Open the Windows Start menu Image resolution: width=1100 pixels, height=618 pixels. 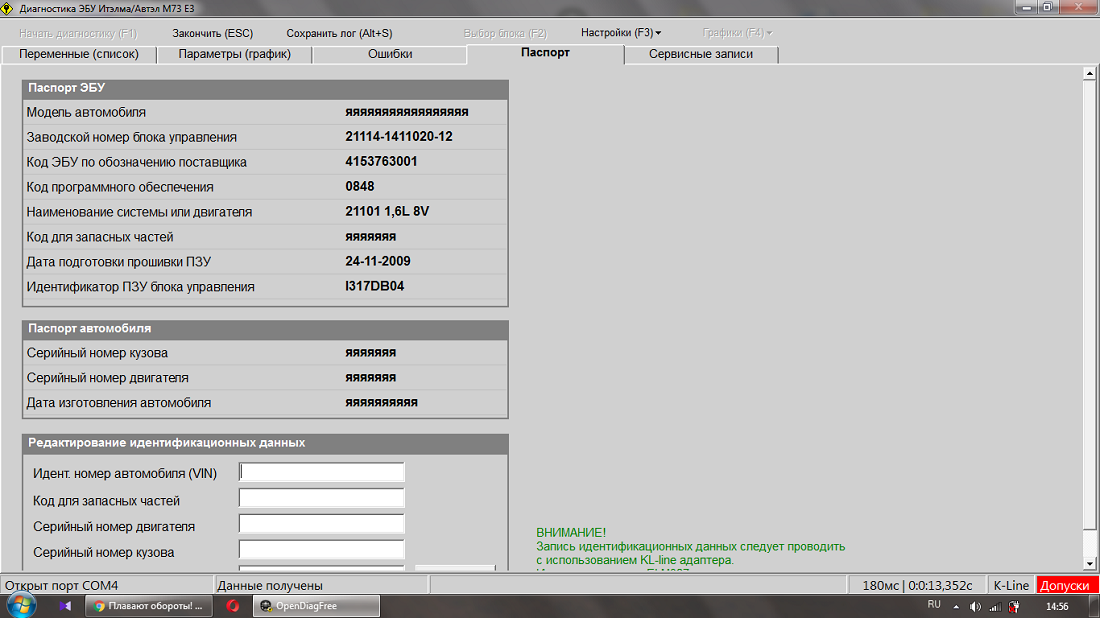click(x=21, y=605)
